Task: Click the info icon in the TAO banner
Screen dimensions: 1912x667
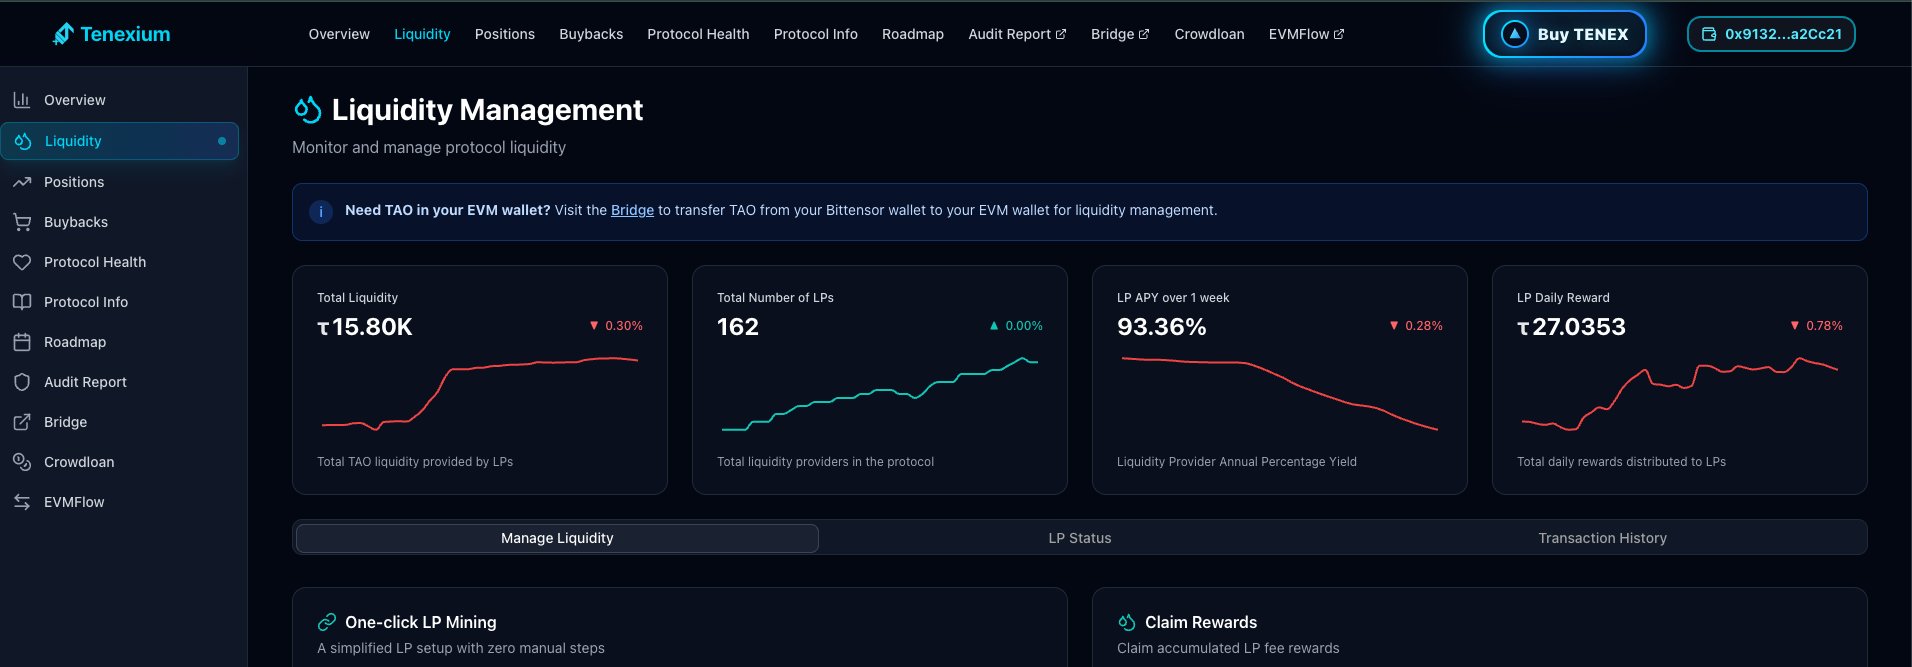Action: coord(321,211)
